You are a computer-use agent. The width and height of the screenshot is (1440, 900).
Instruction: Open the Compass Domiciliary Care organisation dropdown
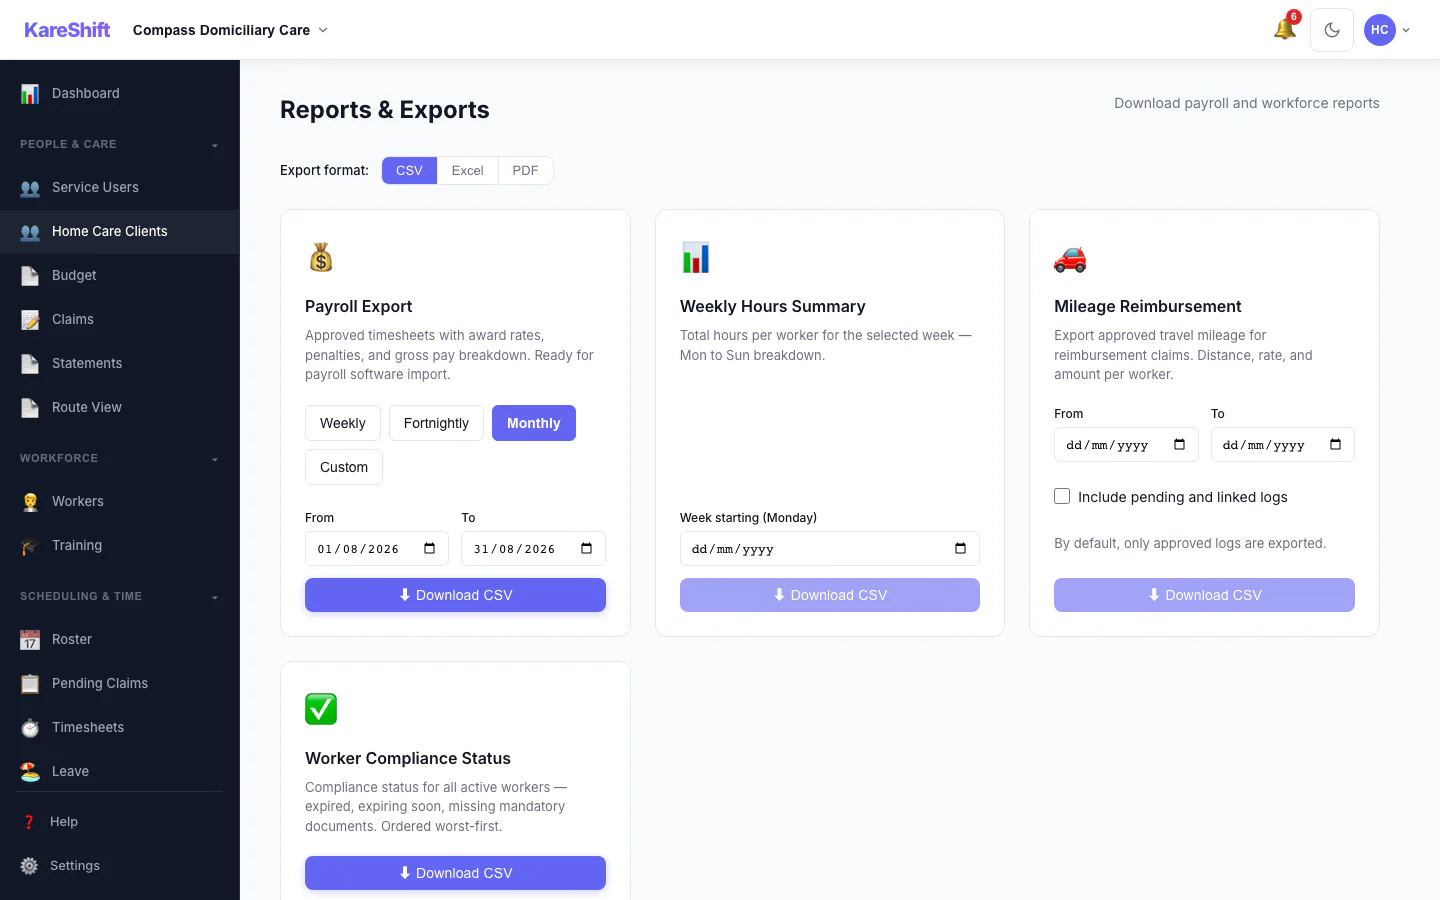pos(230,30)
